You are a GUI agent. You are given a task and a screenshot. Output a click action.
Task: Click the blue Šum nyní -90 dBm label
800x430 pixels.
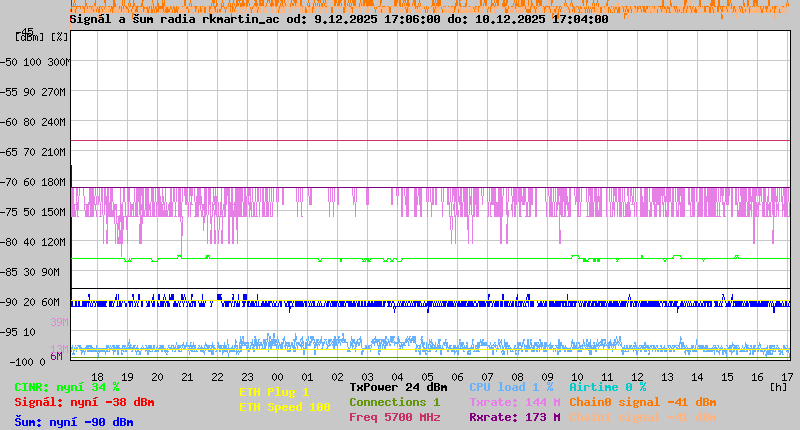point(73,422)
